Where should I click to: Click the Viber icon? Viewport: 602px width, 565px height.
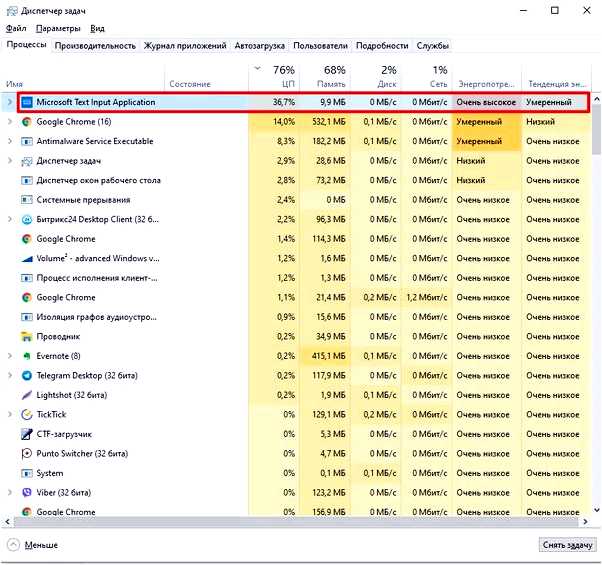pos(26,492)
